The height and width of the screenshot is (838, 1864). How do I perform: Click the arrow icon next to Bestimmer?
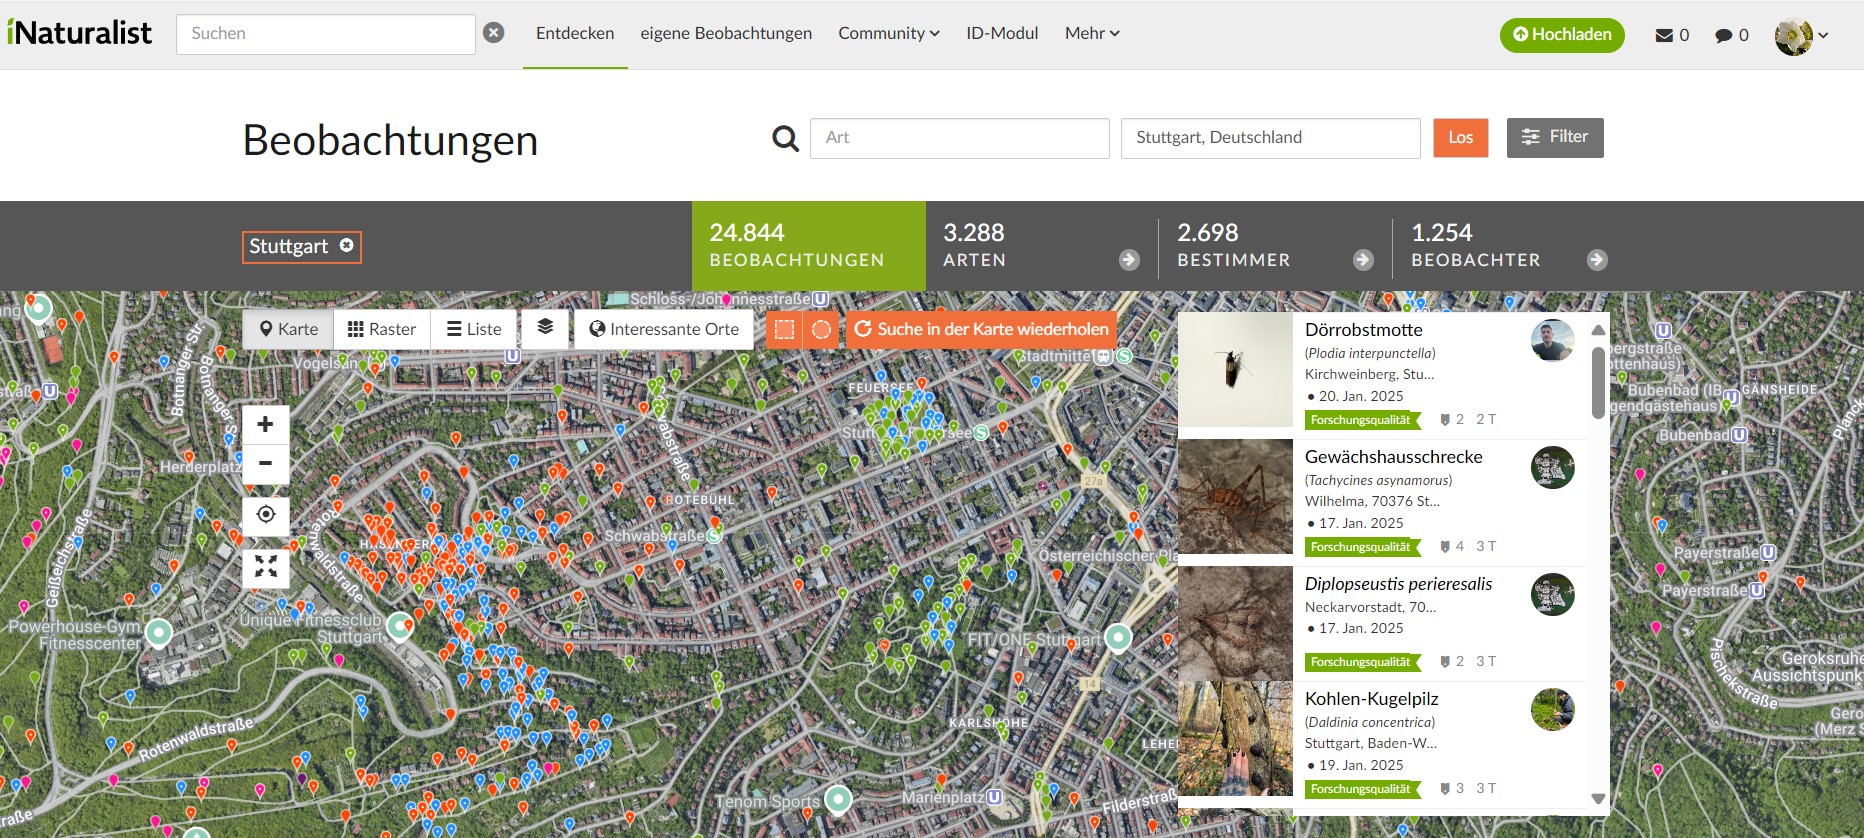click(1363, 260)
